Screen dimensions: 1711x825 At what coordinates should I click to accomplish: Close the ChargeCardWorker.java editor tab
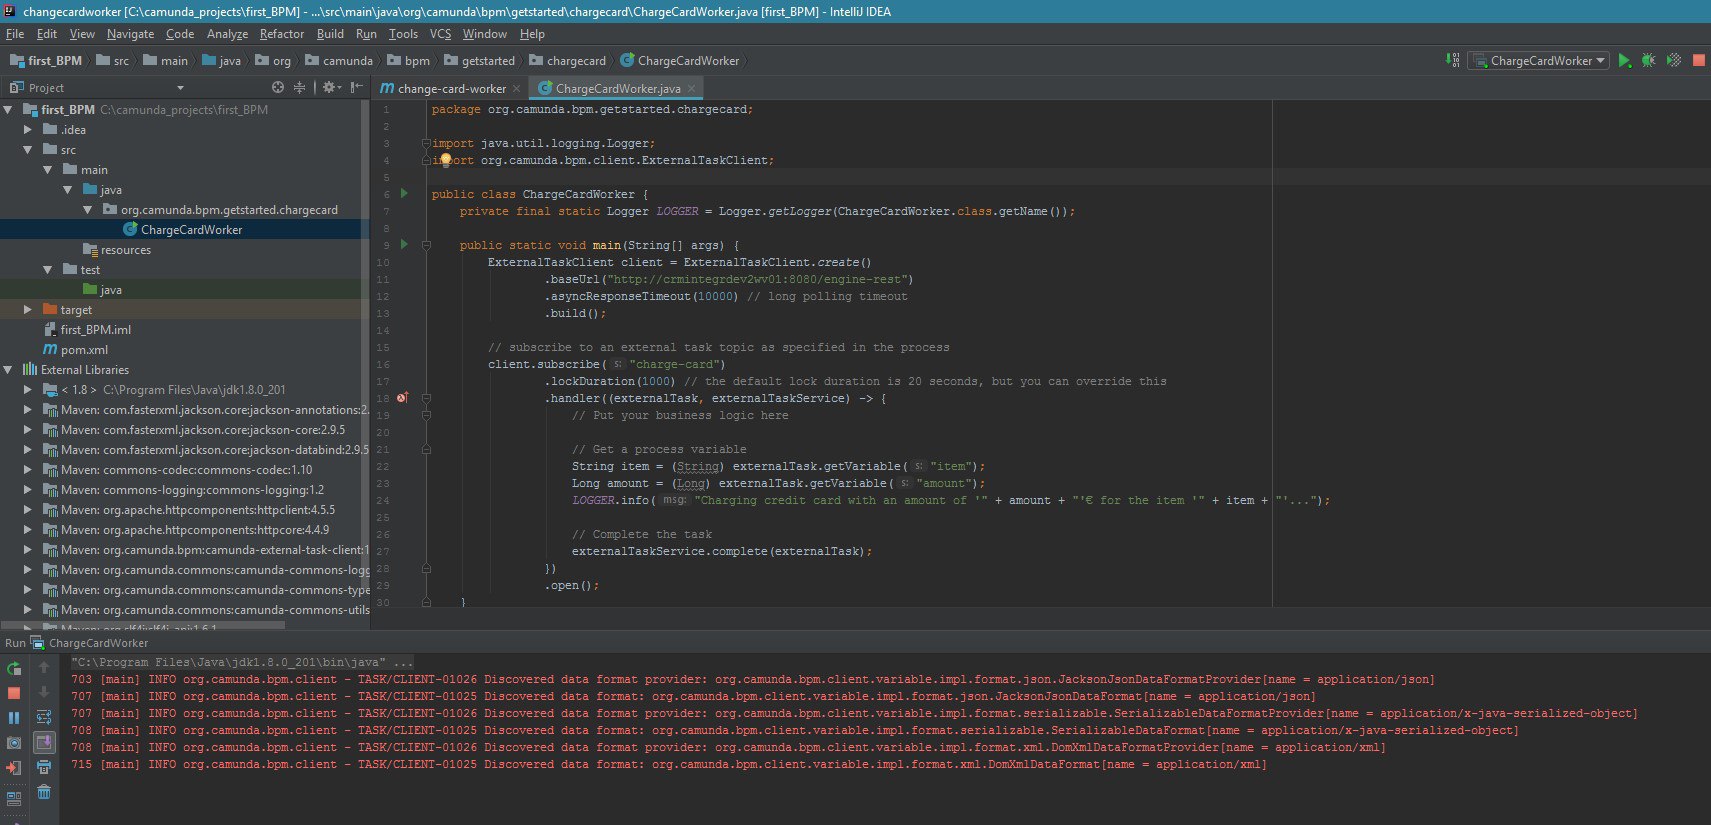point(691,89)
